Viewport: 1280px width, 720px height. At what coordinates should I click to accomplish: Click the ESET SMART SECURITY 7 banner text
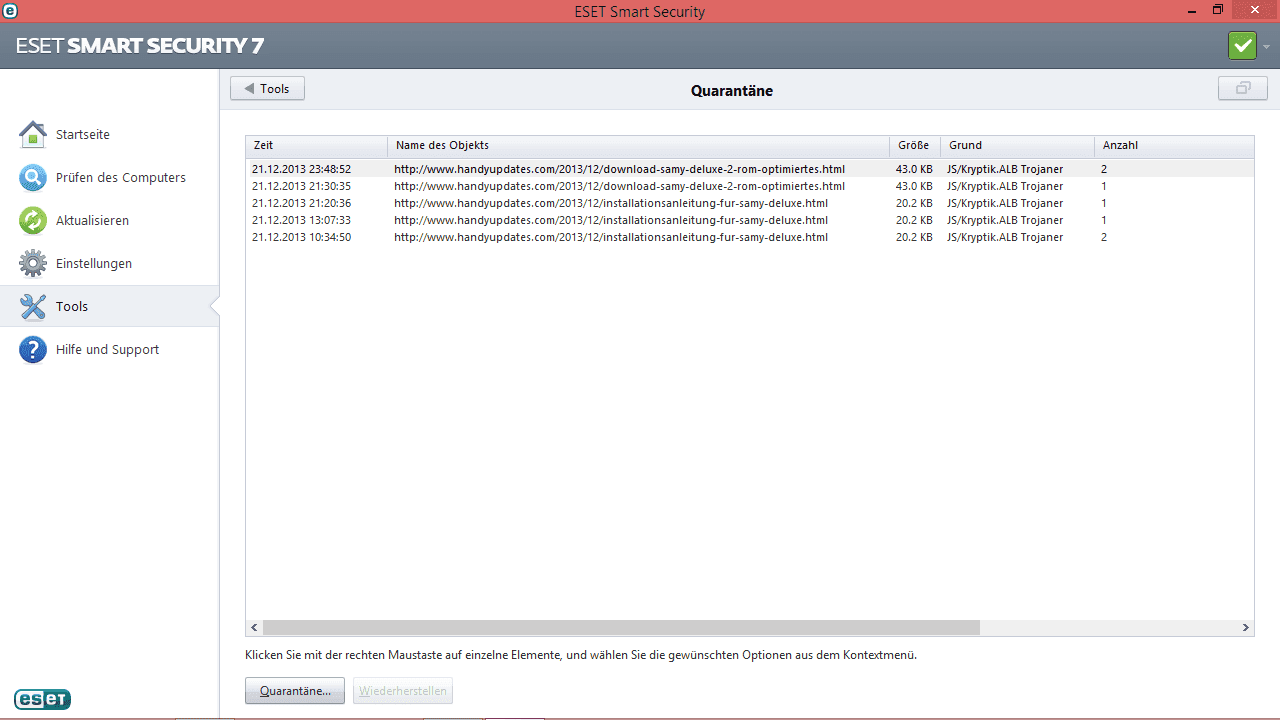click(140, 46)
